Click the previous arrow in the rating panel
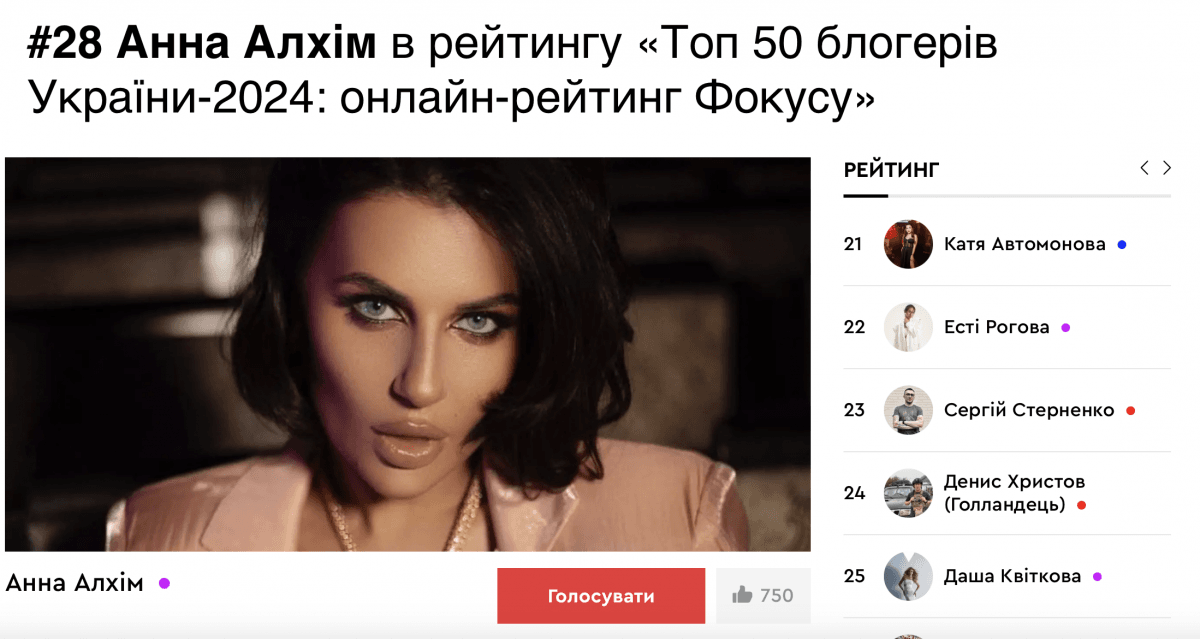 pos(1145,168)
